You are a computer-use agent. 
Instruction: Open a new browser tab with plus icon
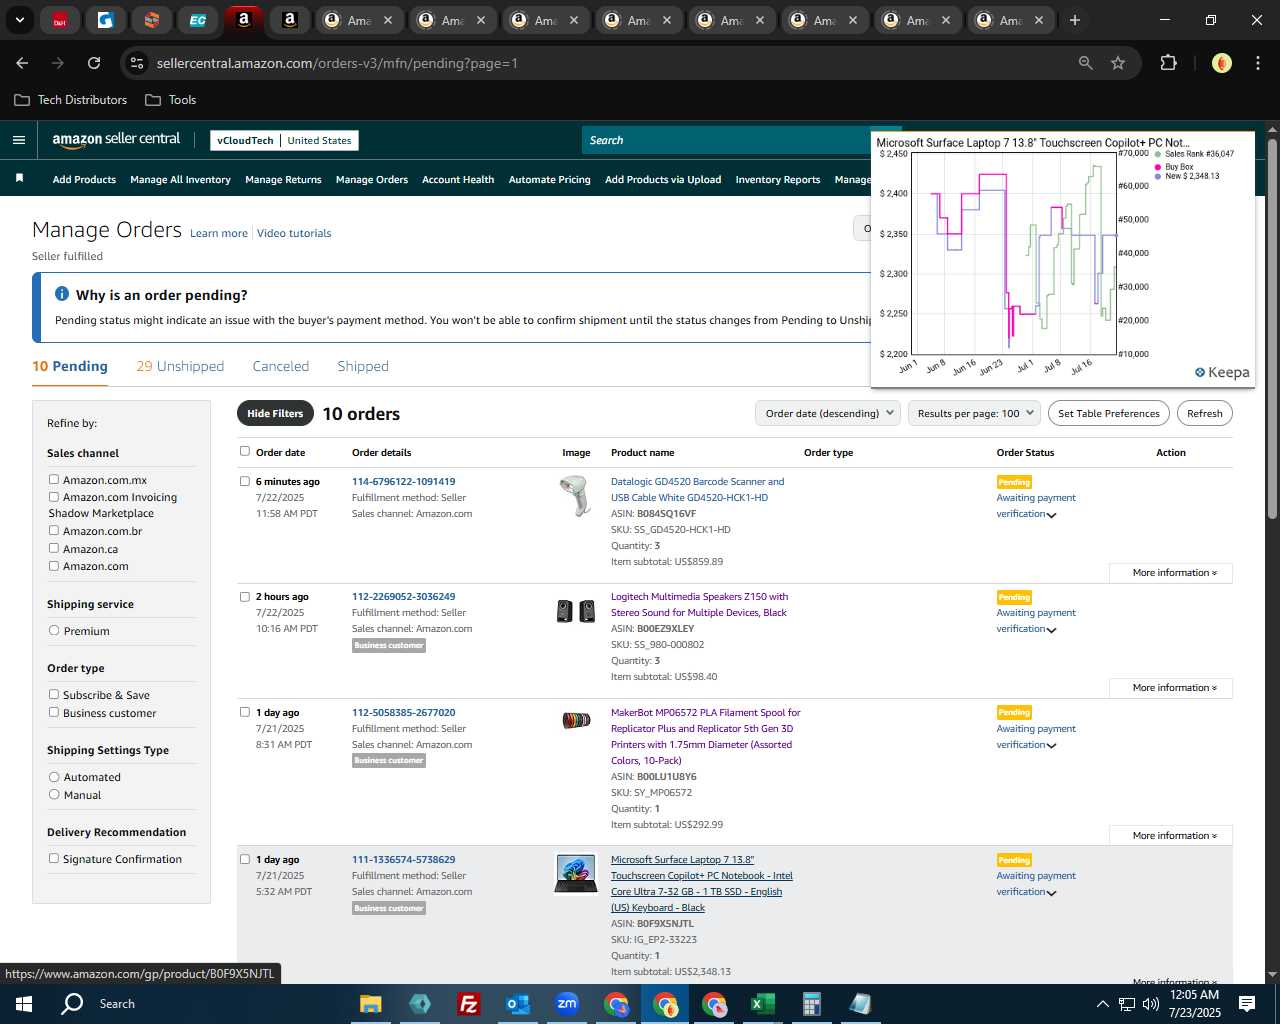pyautogui.click(x=1074, y=20)
